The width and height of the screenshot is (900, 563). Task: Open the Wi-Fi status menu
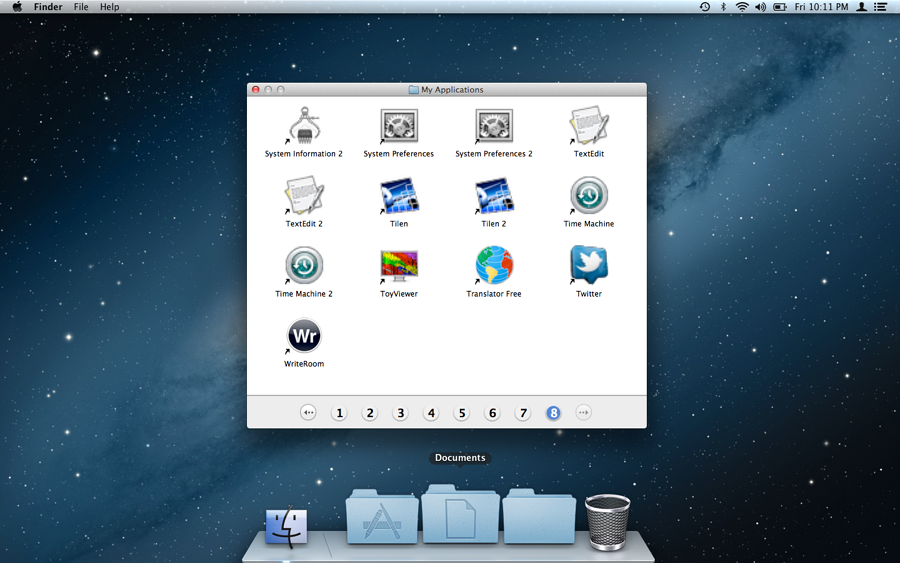pyautogui.click(x=742, y=7)
